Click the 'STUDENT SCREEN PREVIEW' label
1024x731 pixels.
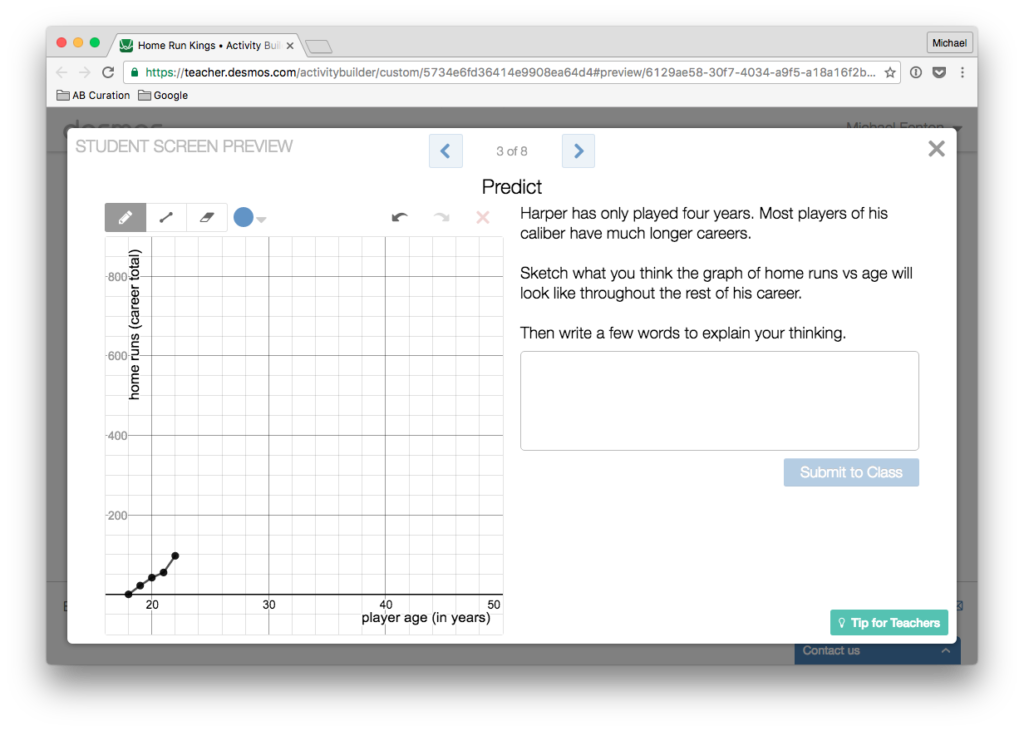point(184,146)
